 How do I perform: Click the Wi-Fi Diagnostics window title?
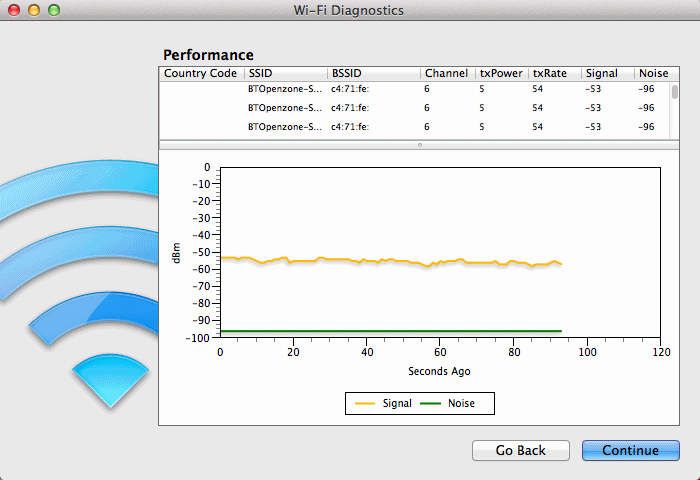349,10
